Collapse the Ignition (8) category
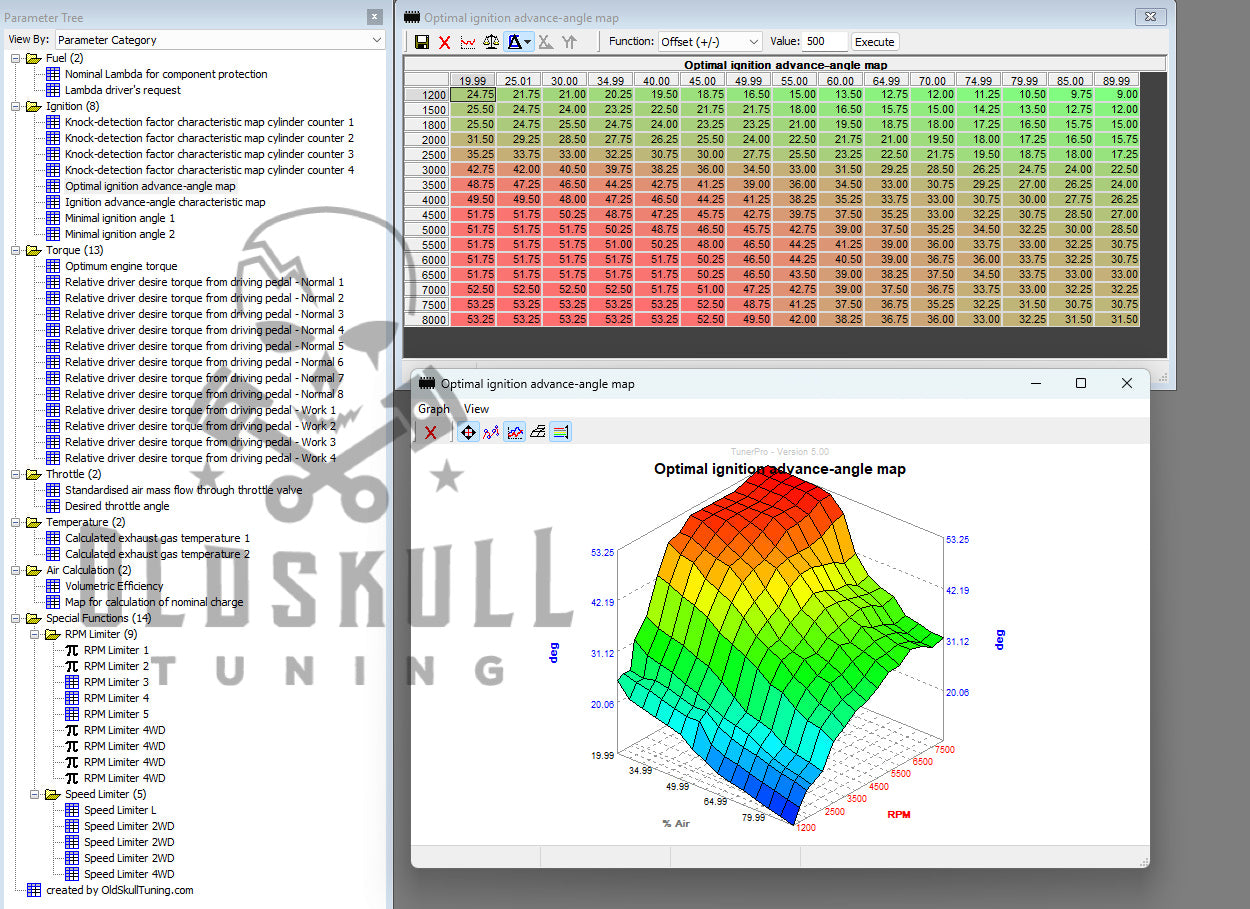This screenshot has height=909, width=1250. click(16, 106)
